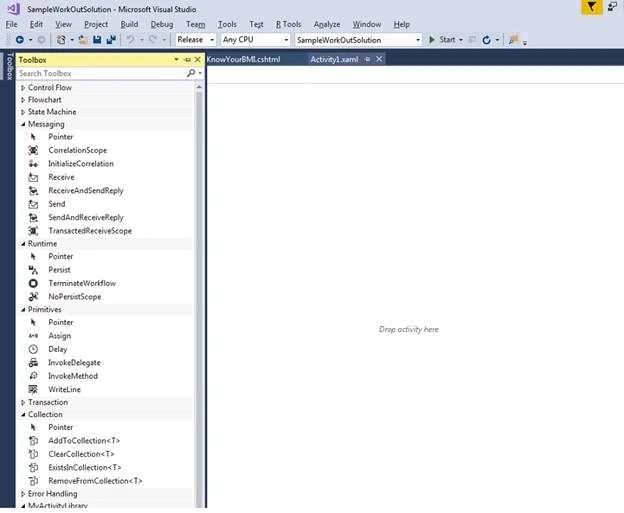The height and width of the screenshot is (513, 624).
Task: Open the Toolbox window position dropdown arrow
Action: [176, 60]
